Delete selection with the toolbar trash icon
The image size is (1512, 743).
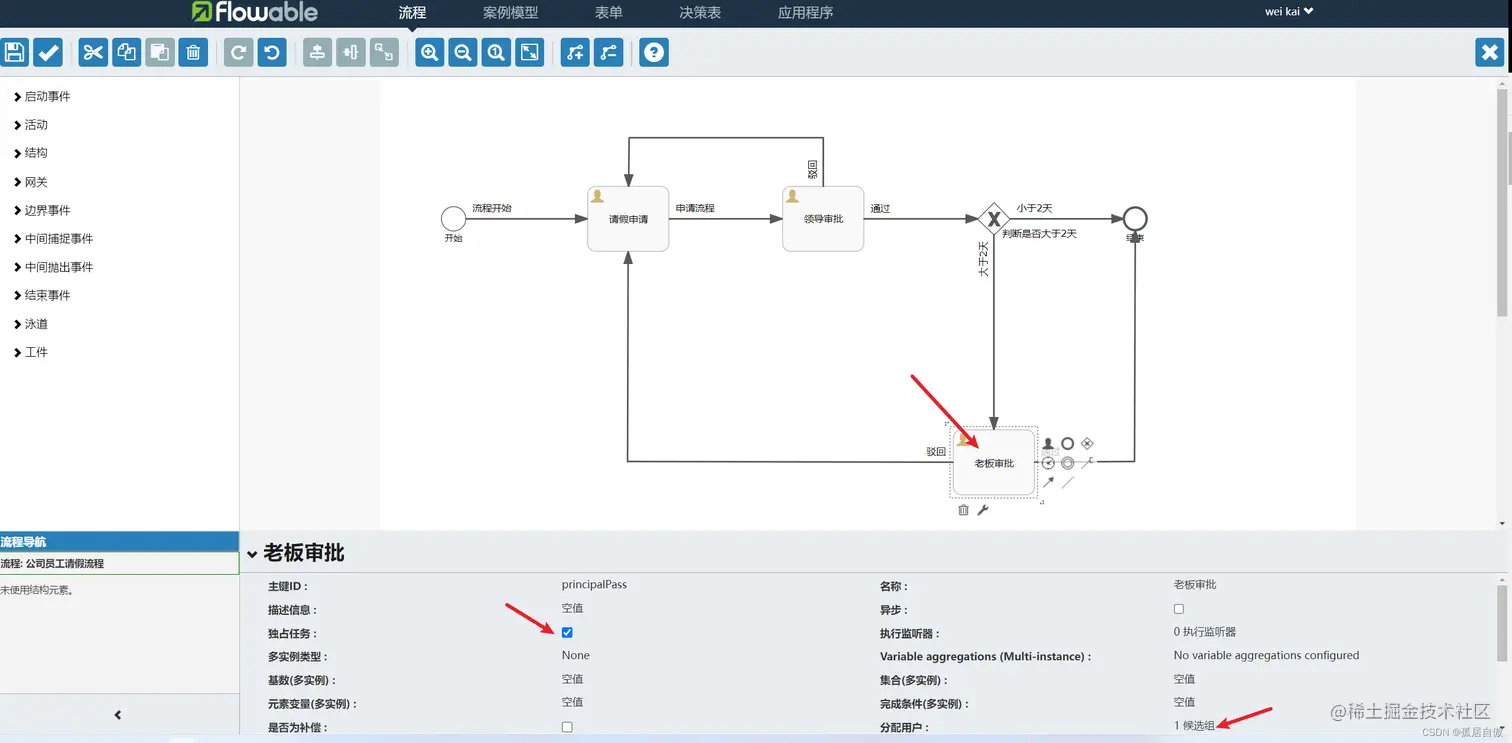[x=193, y=52]
